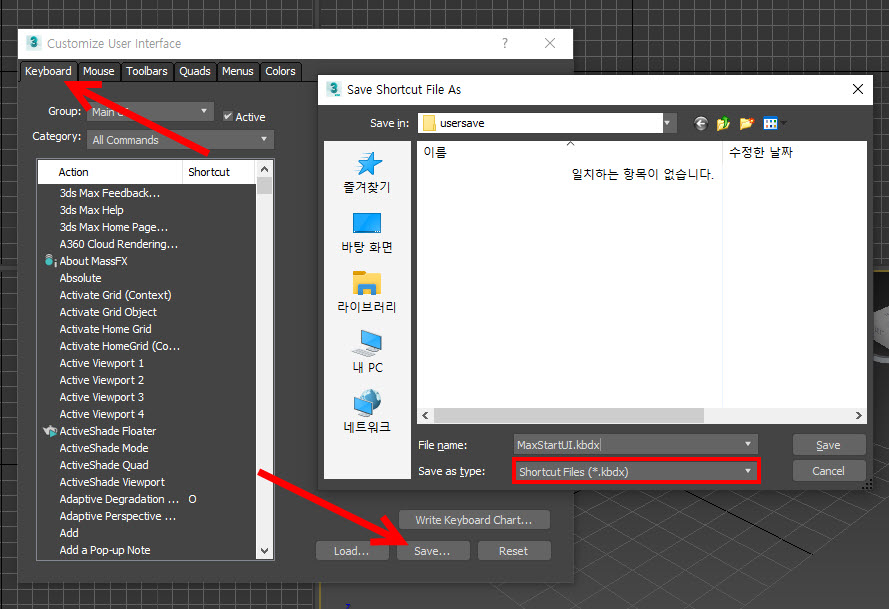Toggle the Active checkbox
This screenshot has height=609, width=889.
[x=228, y=116]
